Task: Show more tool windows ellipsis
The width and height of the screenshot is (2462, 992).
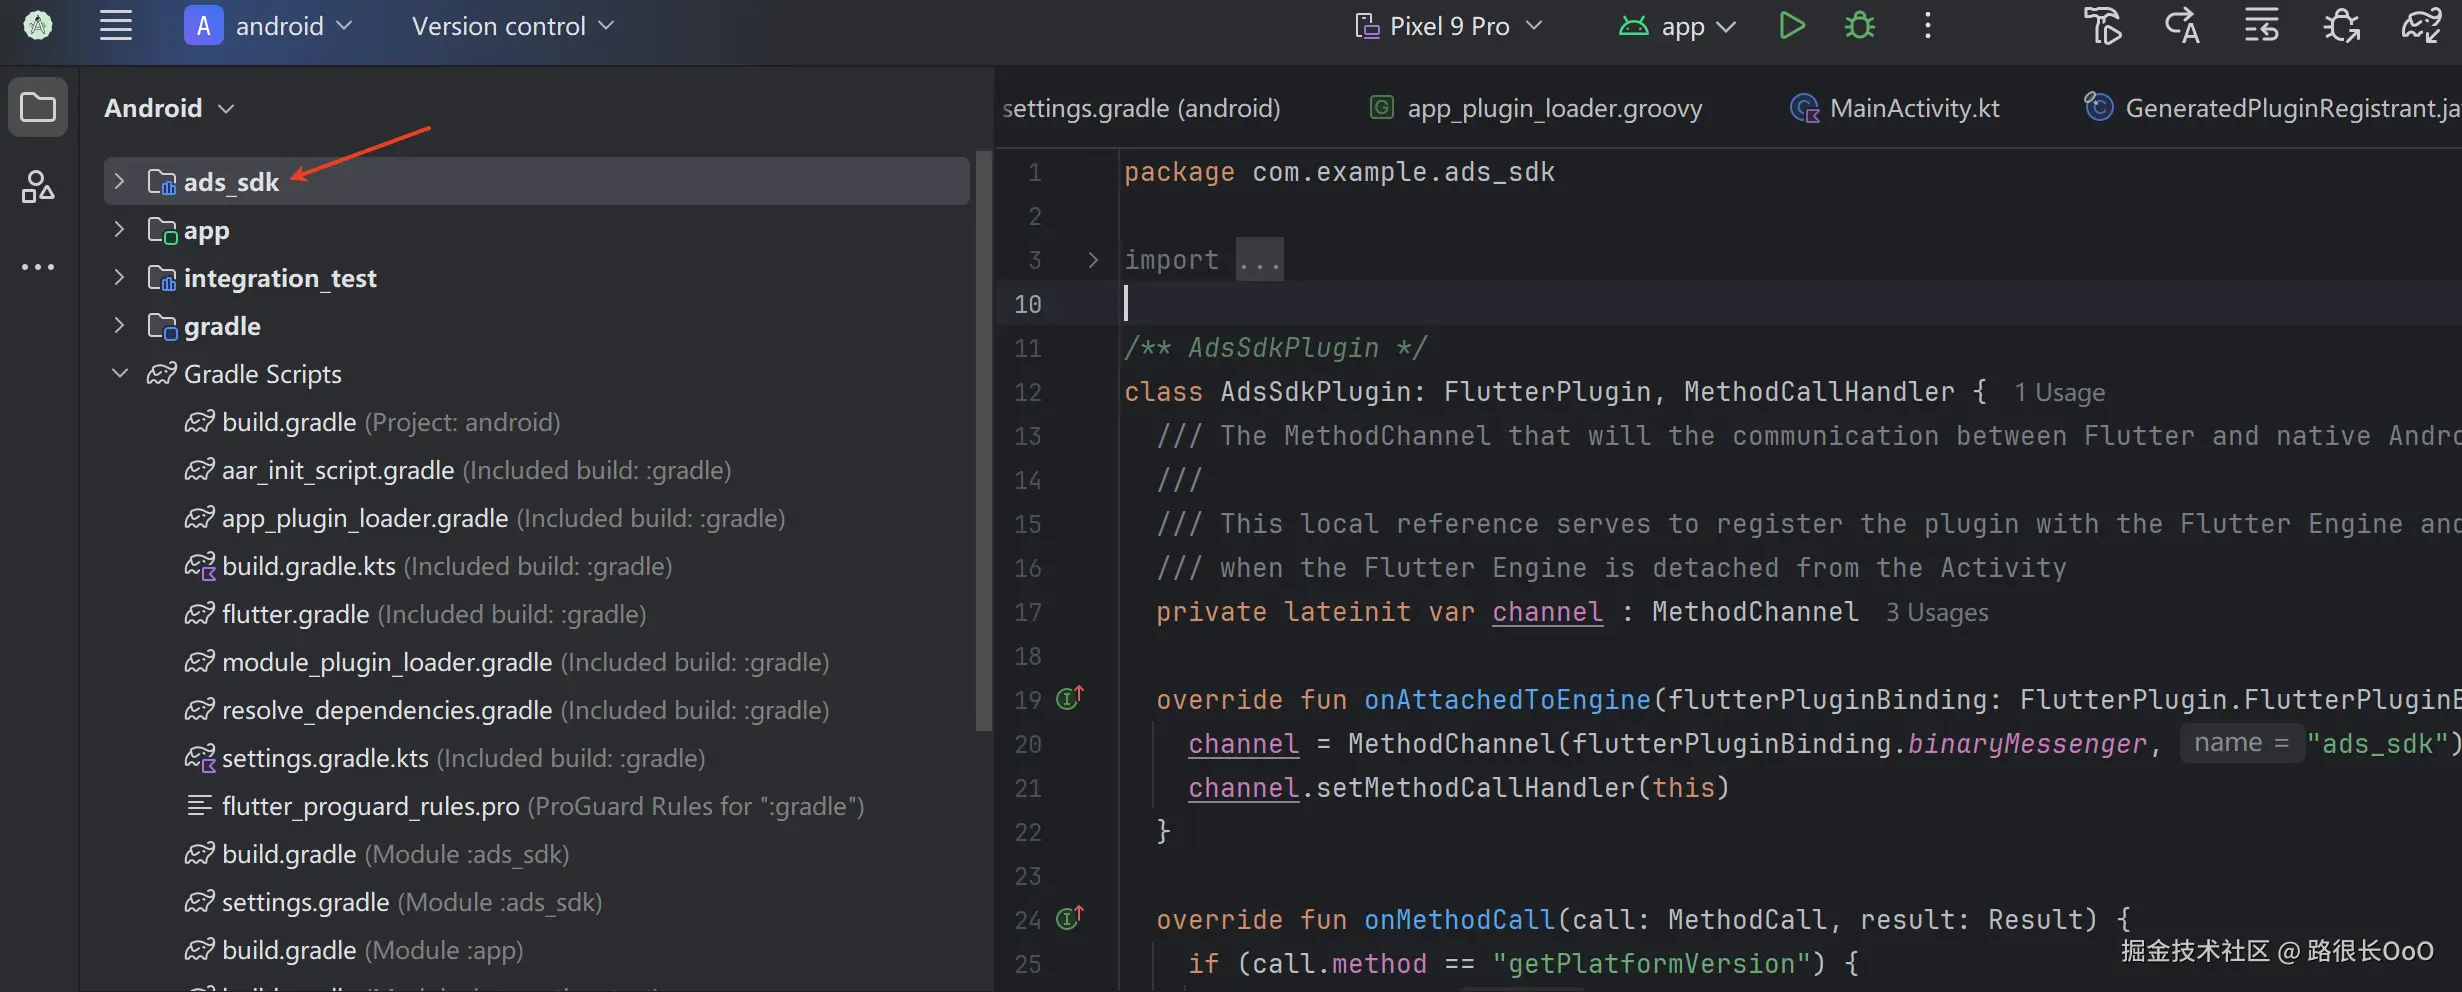Action: 38,267
